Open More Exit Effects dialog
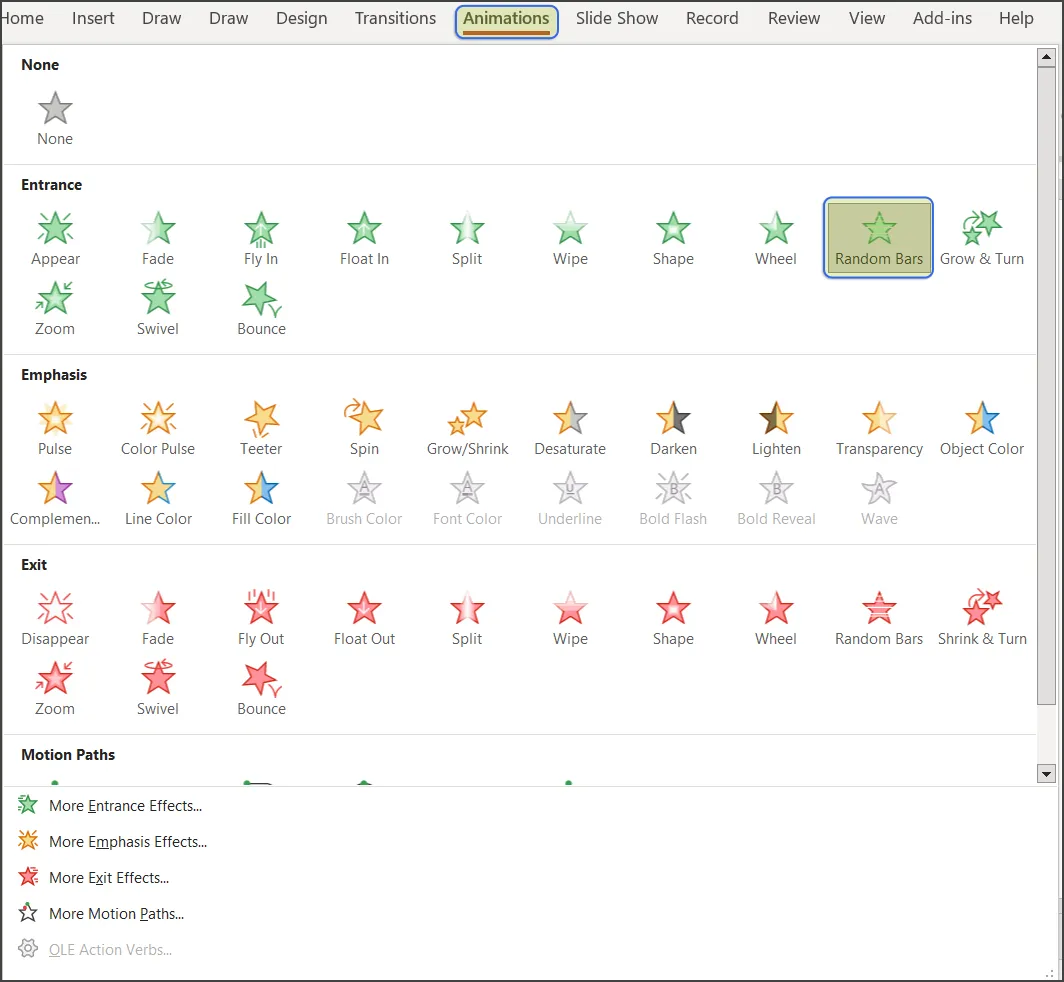1064x982 pixels. (x=94, y=877)
